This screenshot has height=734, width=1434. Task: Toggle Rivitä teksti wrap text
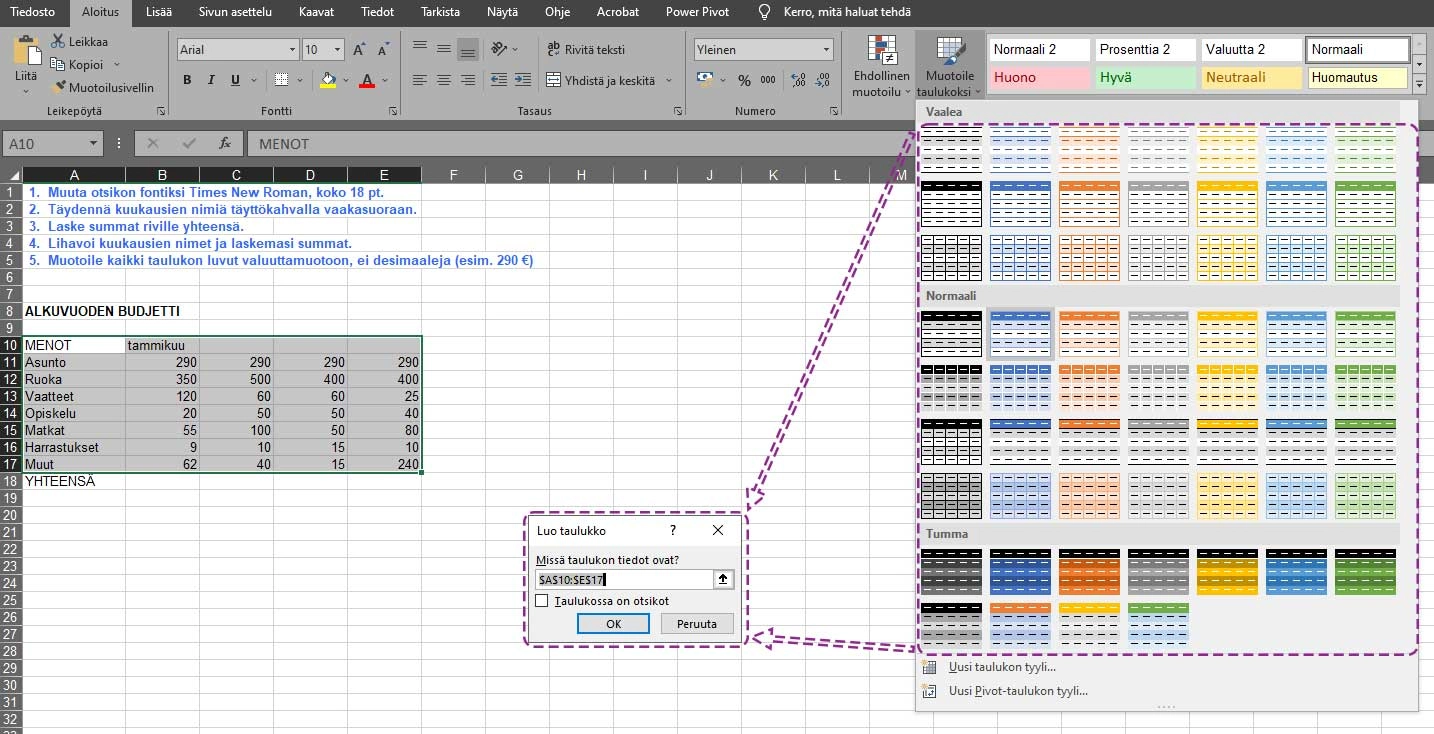tap(587, 49)
